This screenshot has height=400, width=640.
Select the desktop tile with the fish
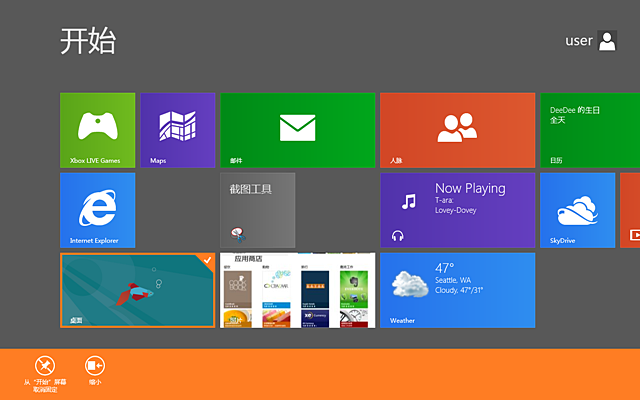point(138,290)
